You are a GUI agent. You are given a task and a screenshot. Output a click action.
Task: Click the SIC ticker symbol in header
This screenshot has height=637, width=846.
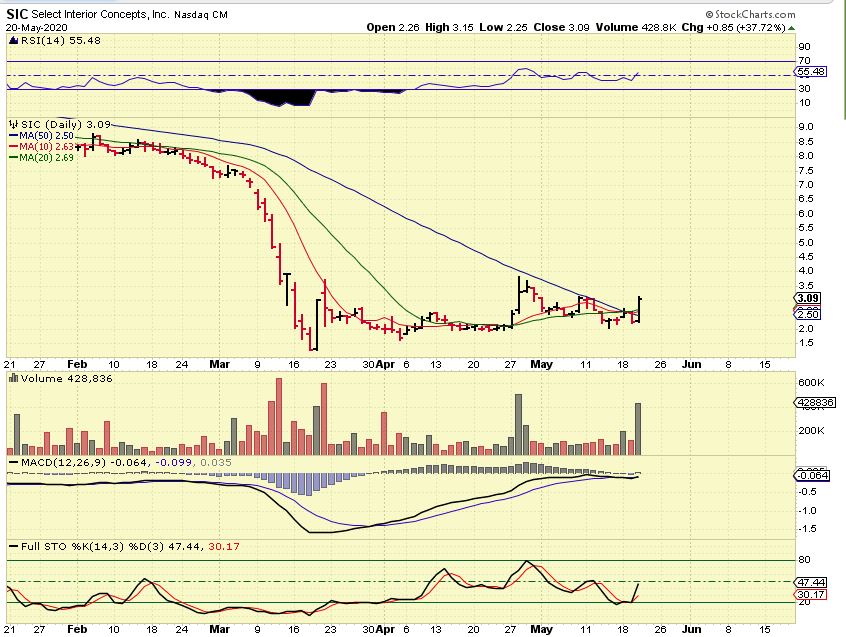(17, 15)
